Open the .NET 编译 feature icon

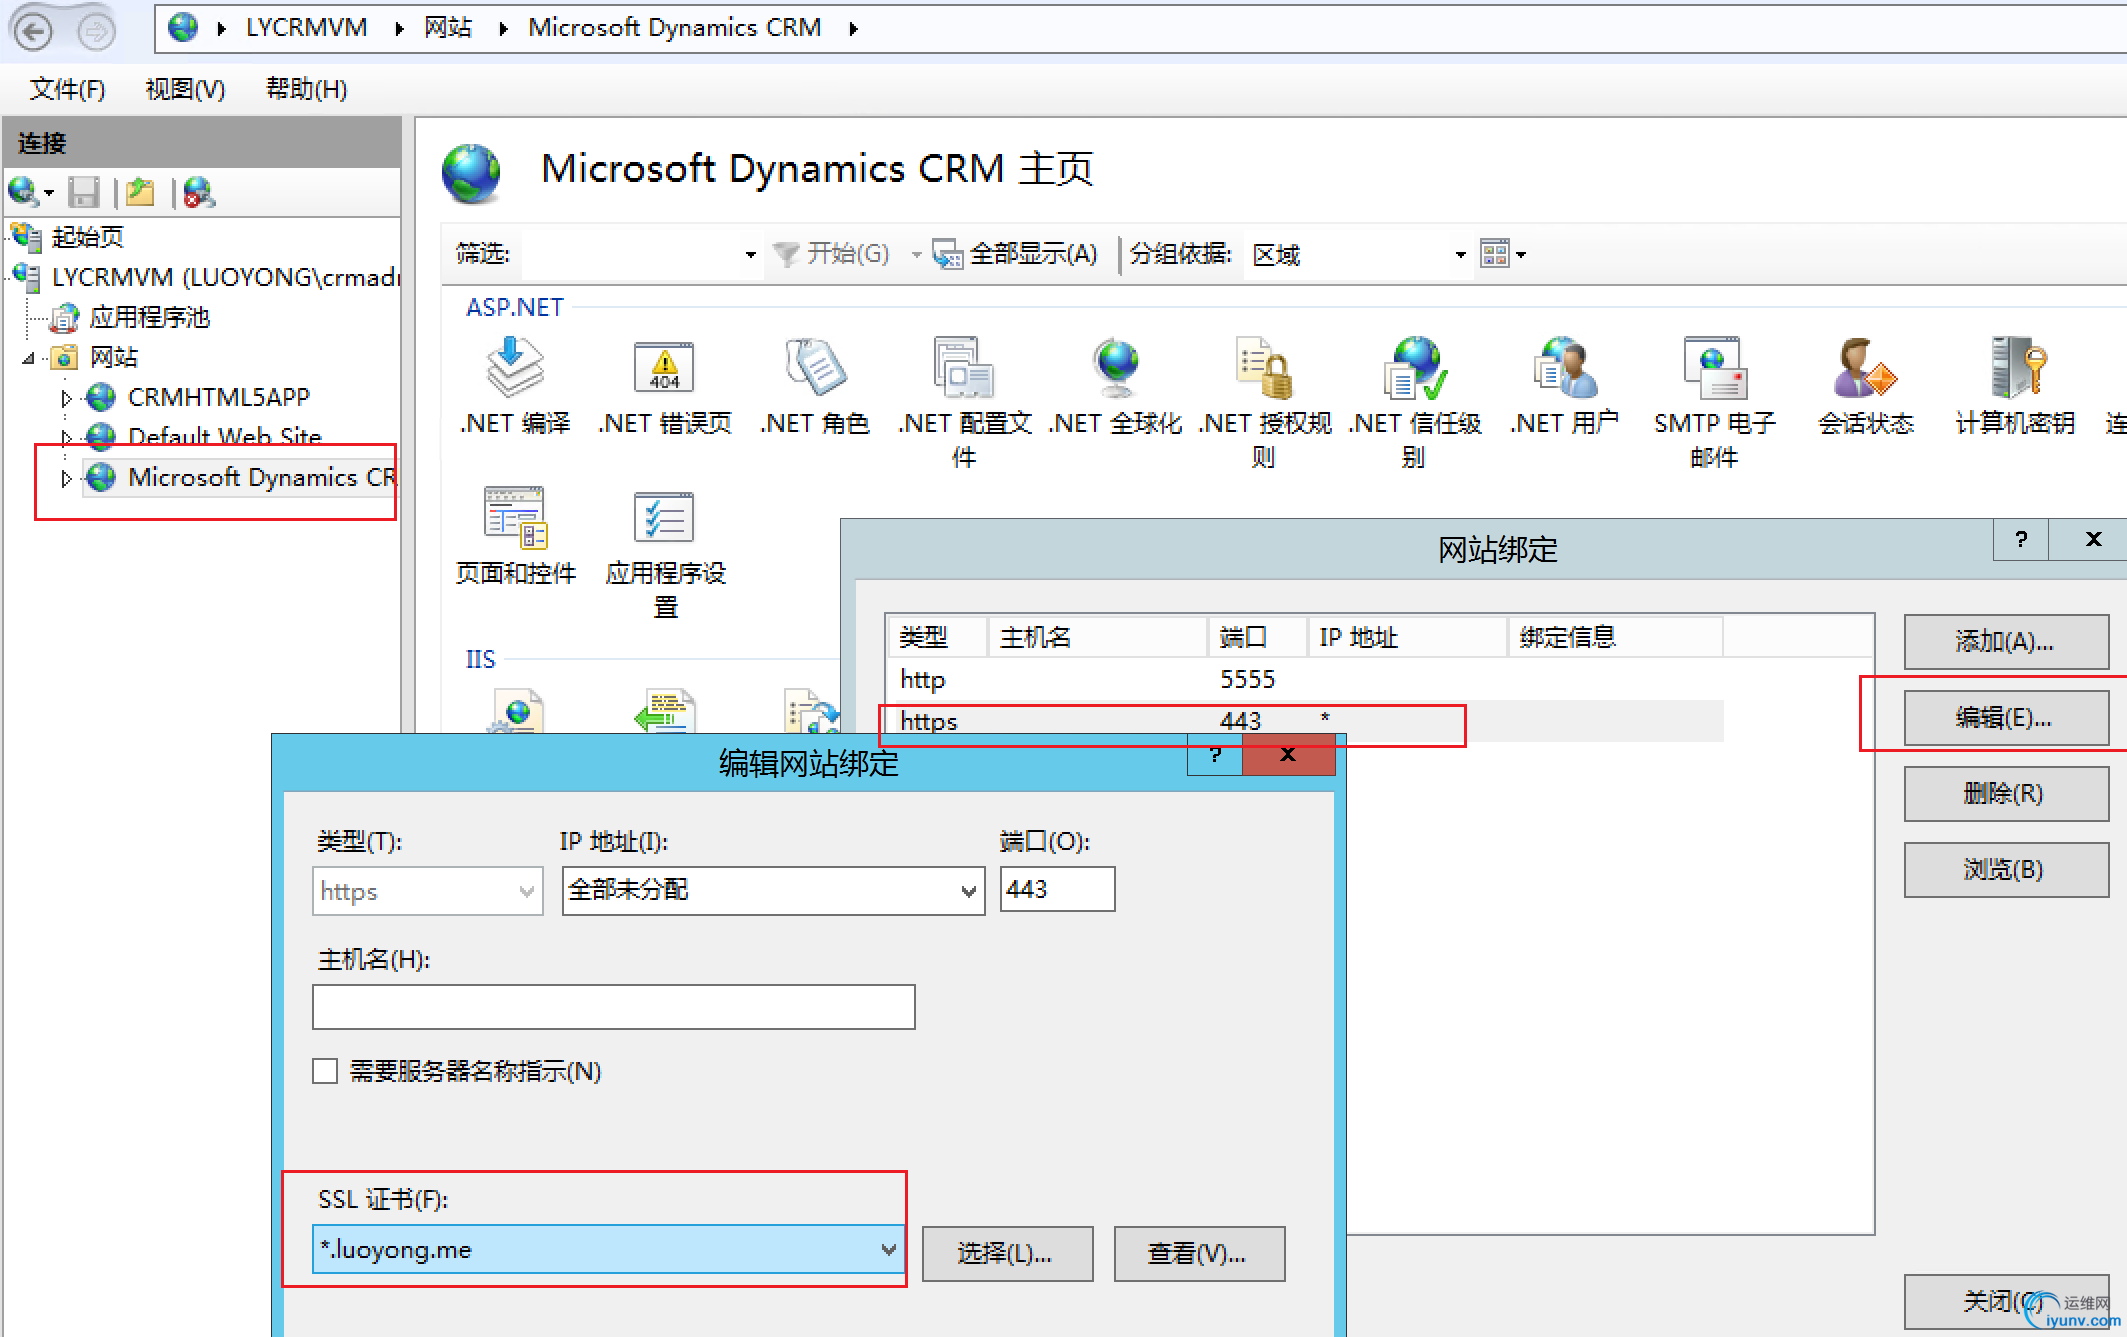tap(514, 368)
